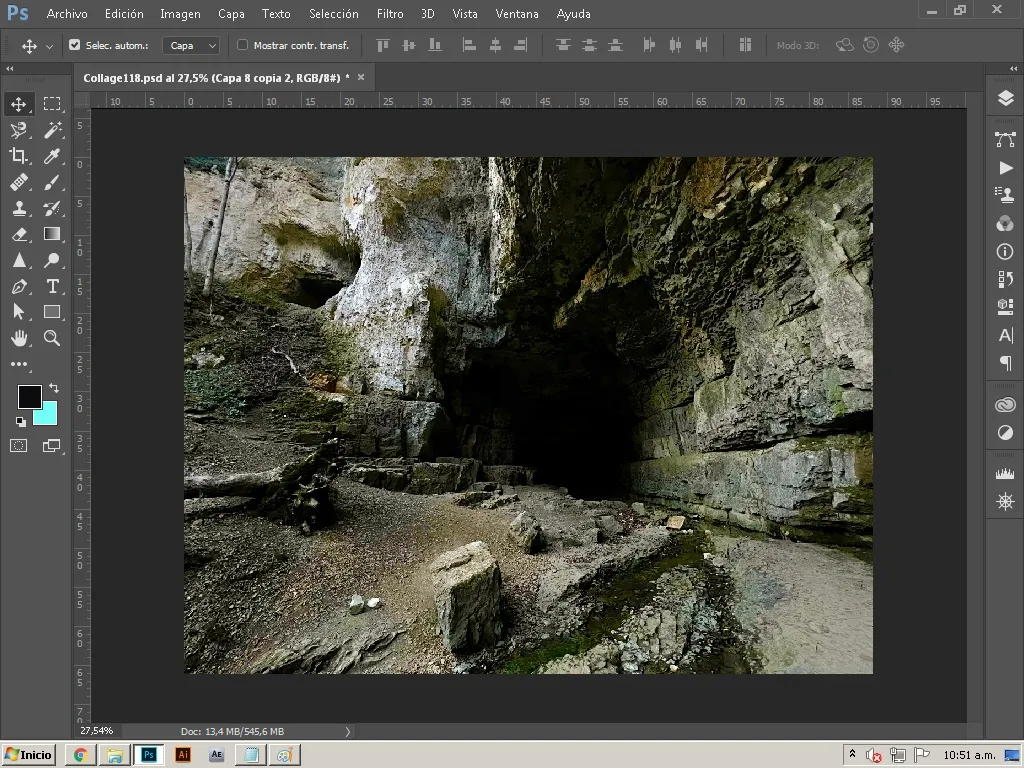Open the Character panel icon
Viewport: 1024px width, 768px height.
(x=1005, y=336)
